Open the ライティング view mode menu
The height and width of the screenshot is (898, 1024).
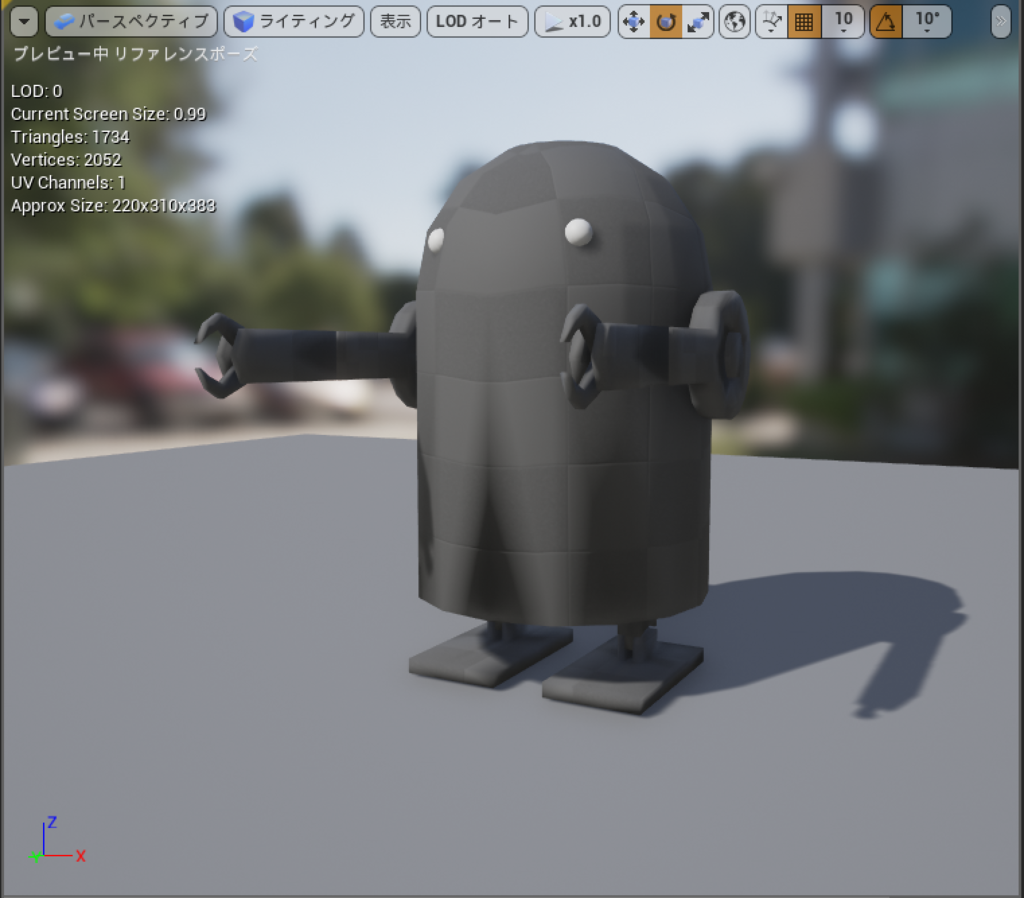tap(294, 22)
